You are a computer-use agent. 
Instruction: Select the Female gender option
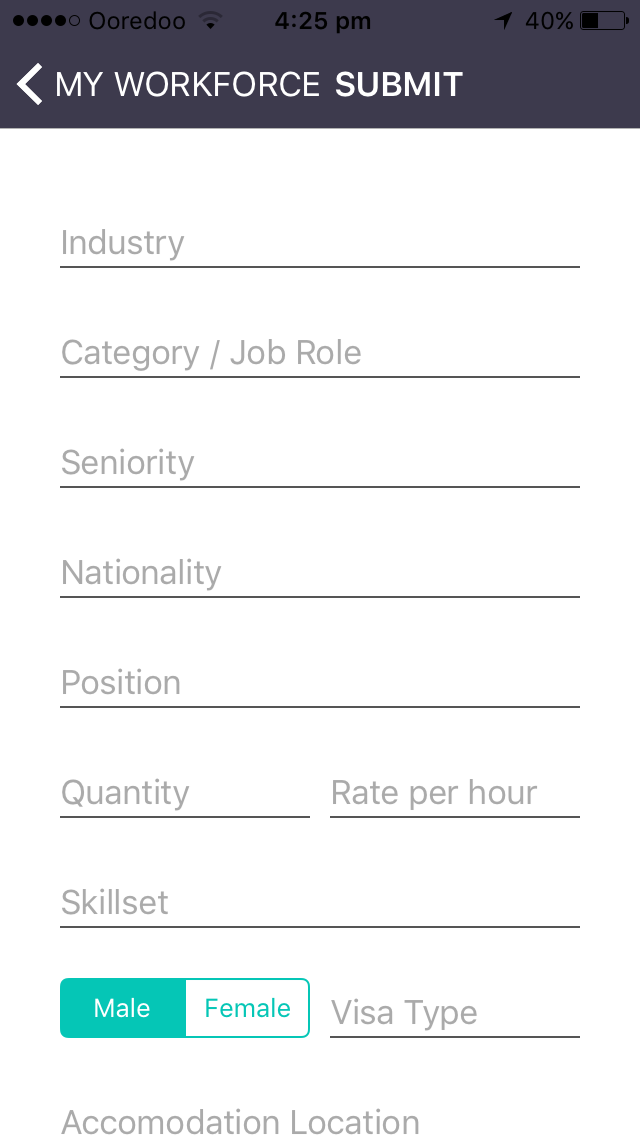pos(247,1008)
